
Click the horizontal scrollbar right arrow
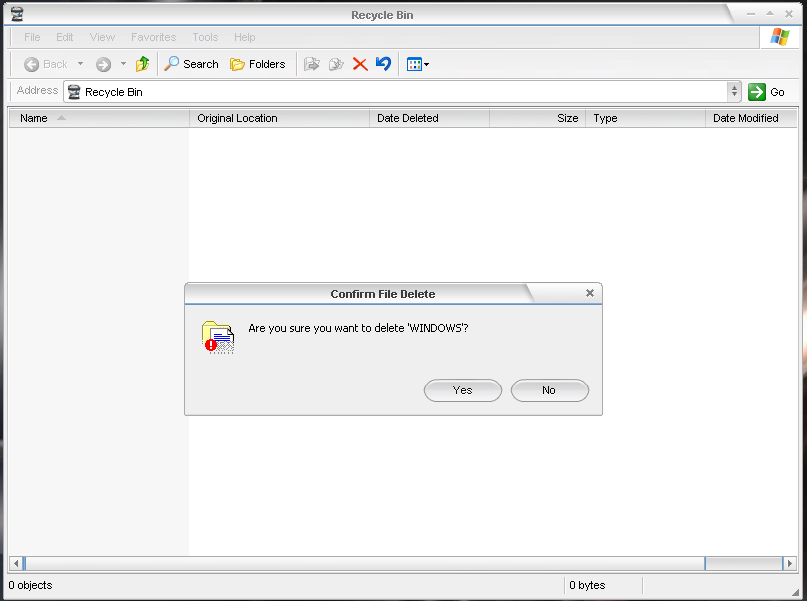point(788,563)
